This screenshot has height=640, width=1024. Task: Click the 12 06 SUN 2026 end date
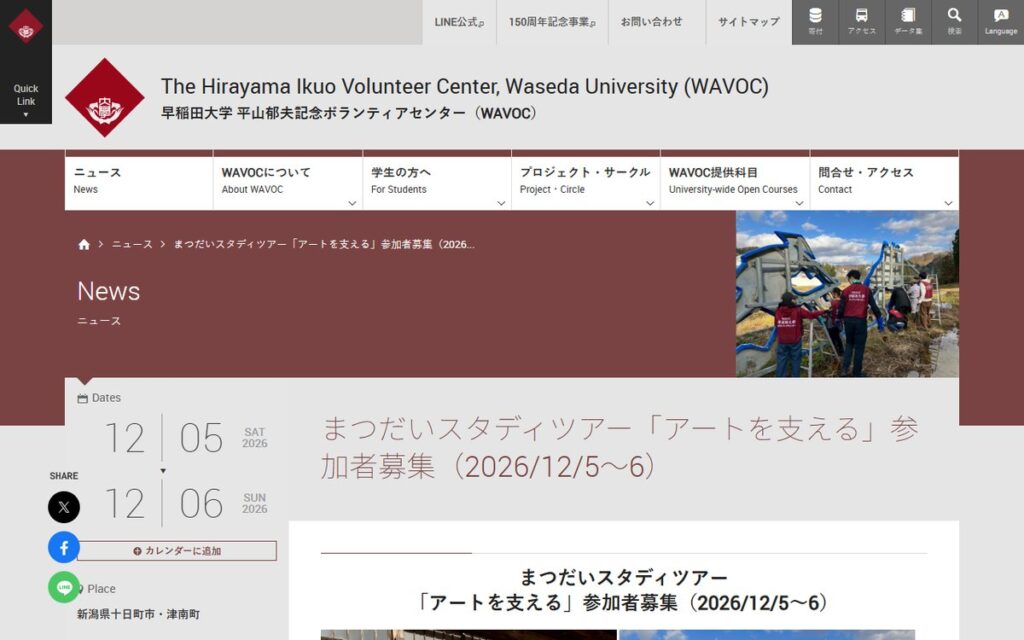point(185,504)
